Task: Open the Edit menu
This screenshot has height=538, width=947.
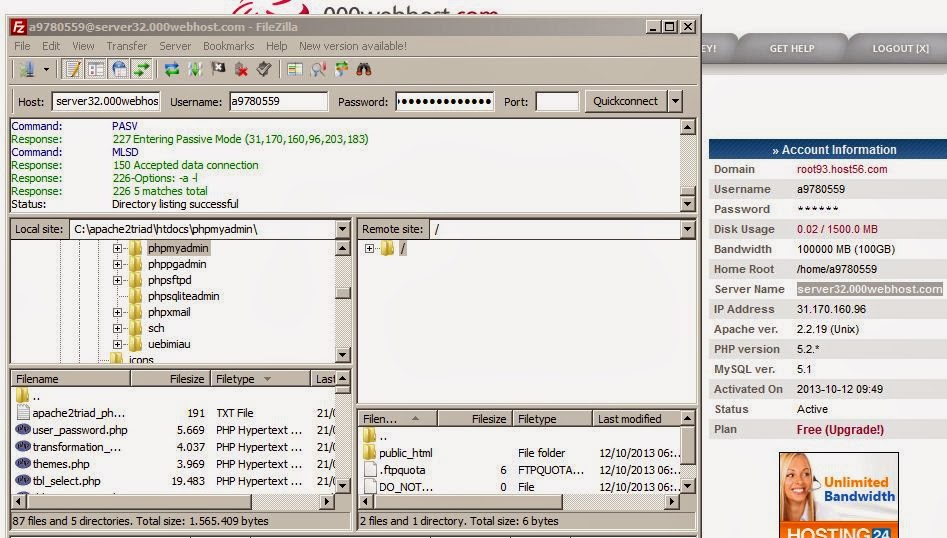Action: point(51,46)
